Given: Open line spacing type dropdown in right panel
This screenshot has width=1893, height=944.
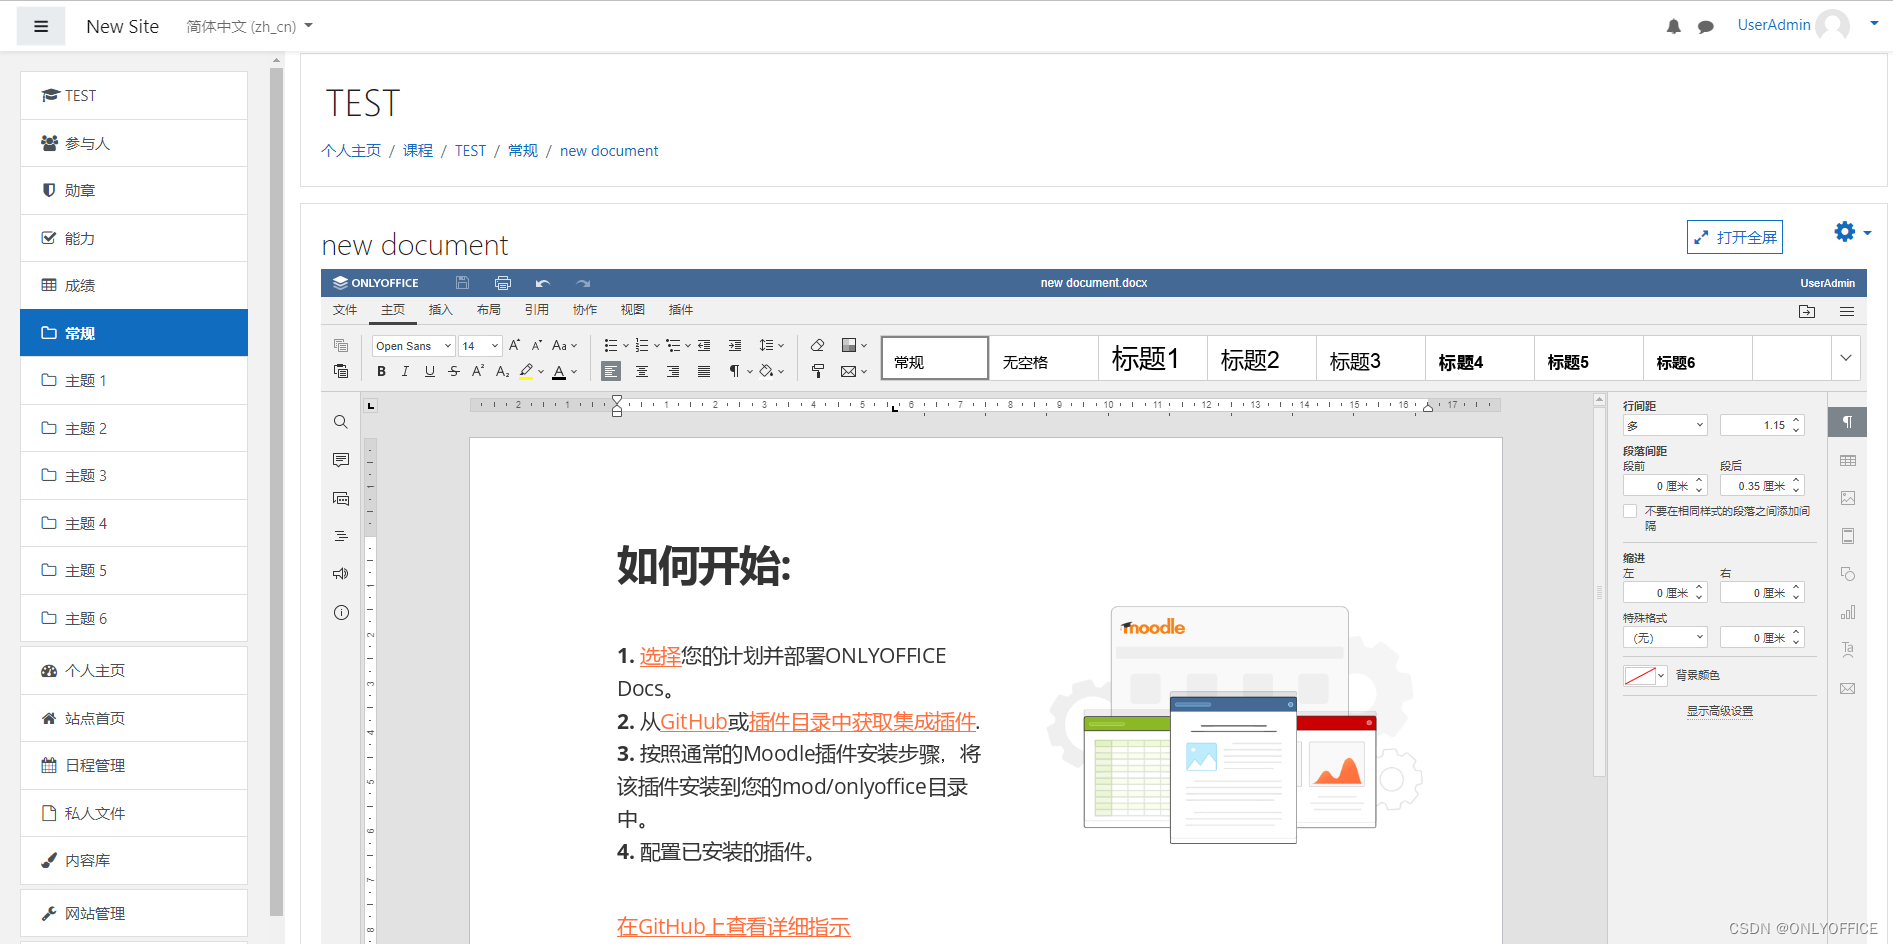Looking at the screenshot, I should tap(1664, 425).
